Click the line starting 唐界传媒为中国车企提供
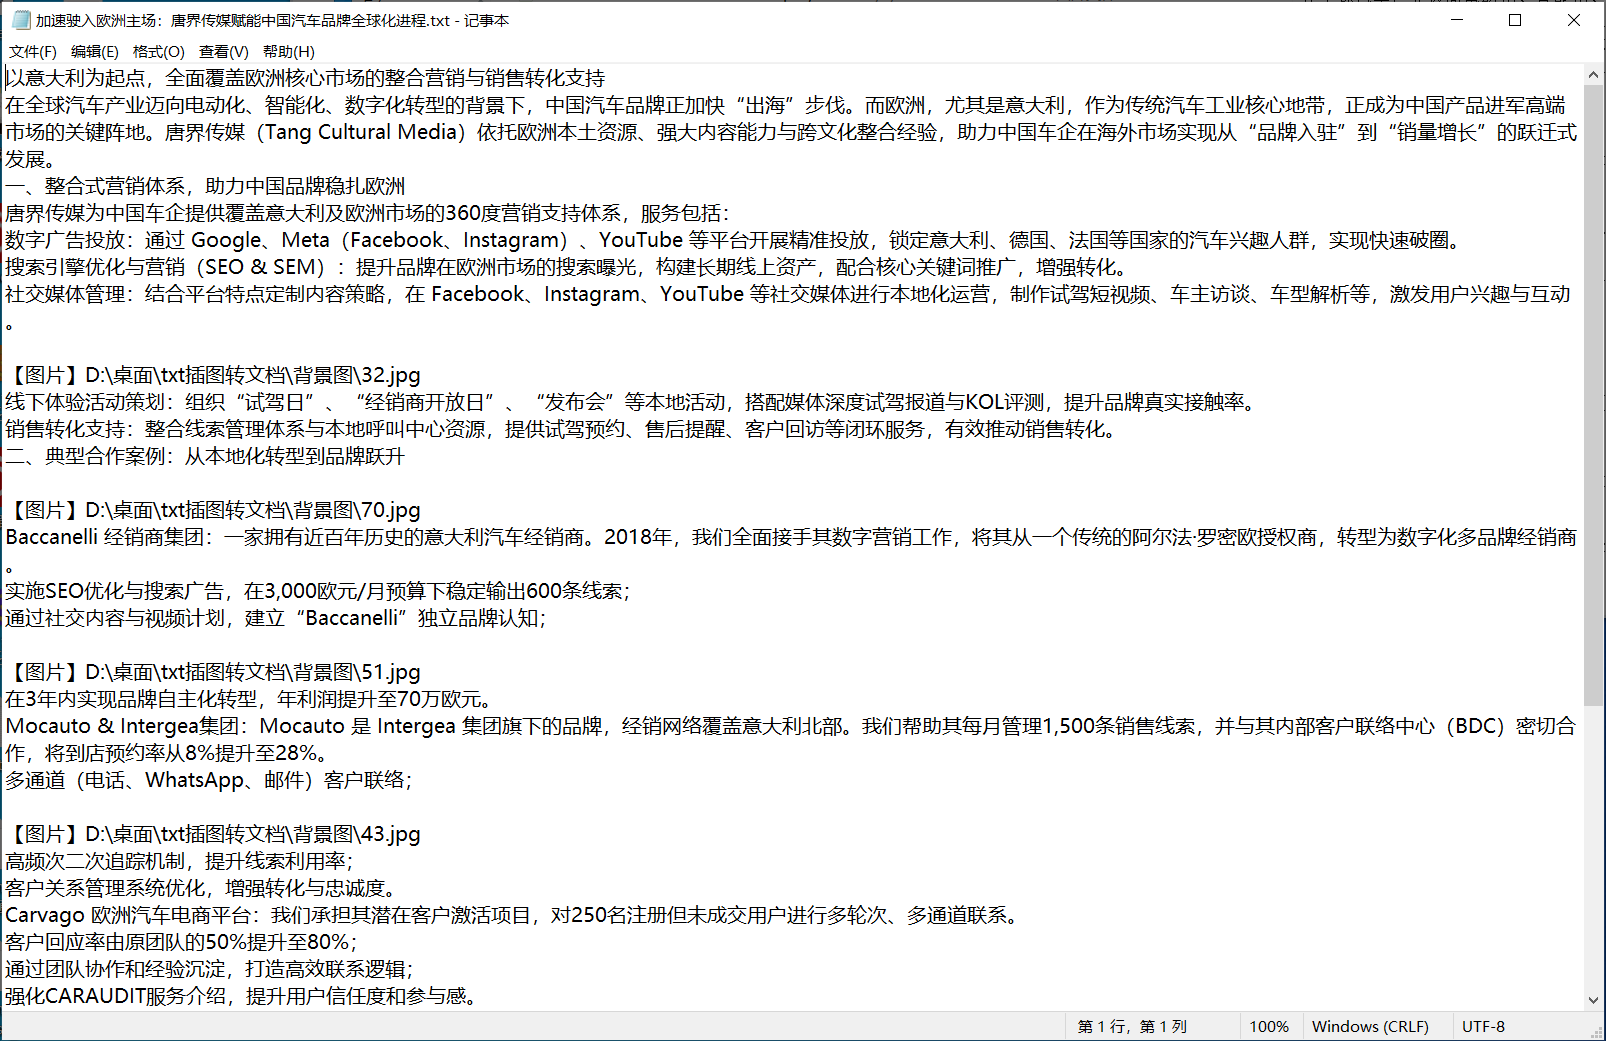 point(368,213)
